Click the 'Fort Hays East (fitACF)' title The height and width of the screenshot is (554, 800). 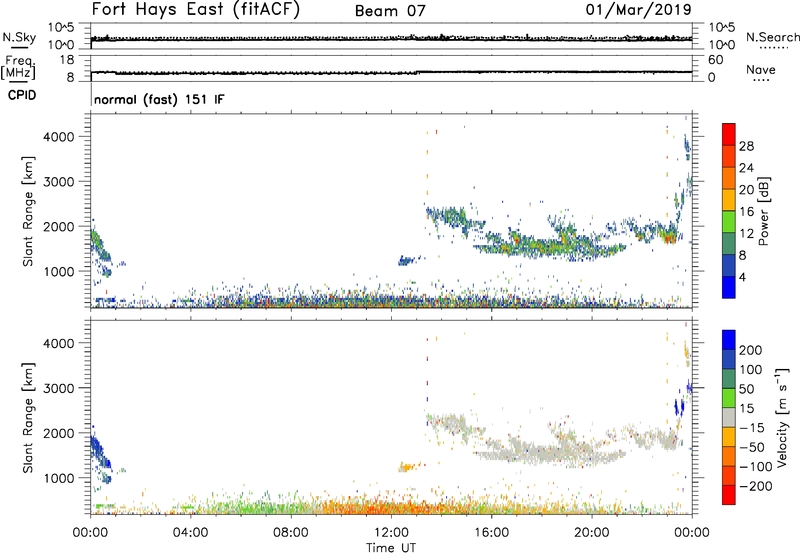(195, 10)
